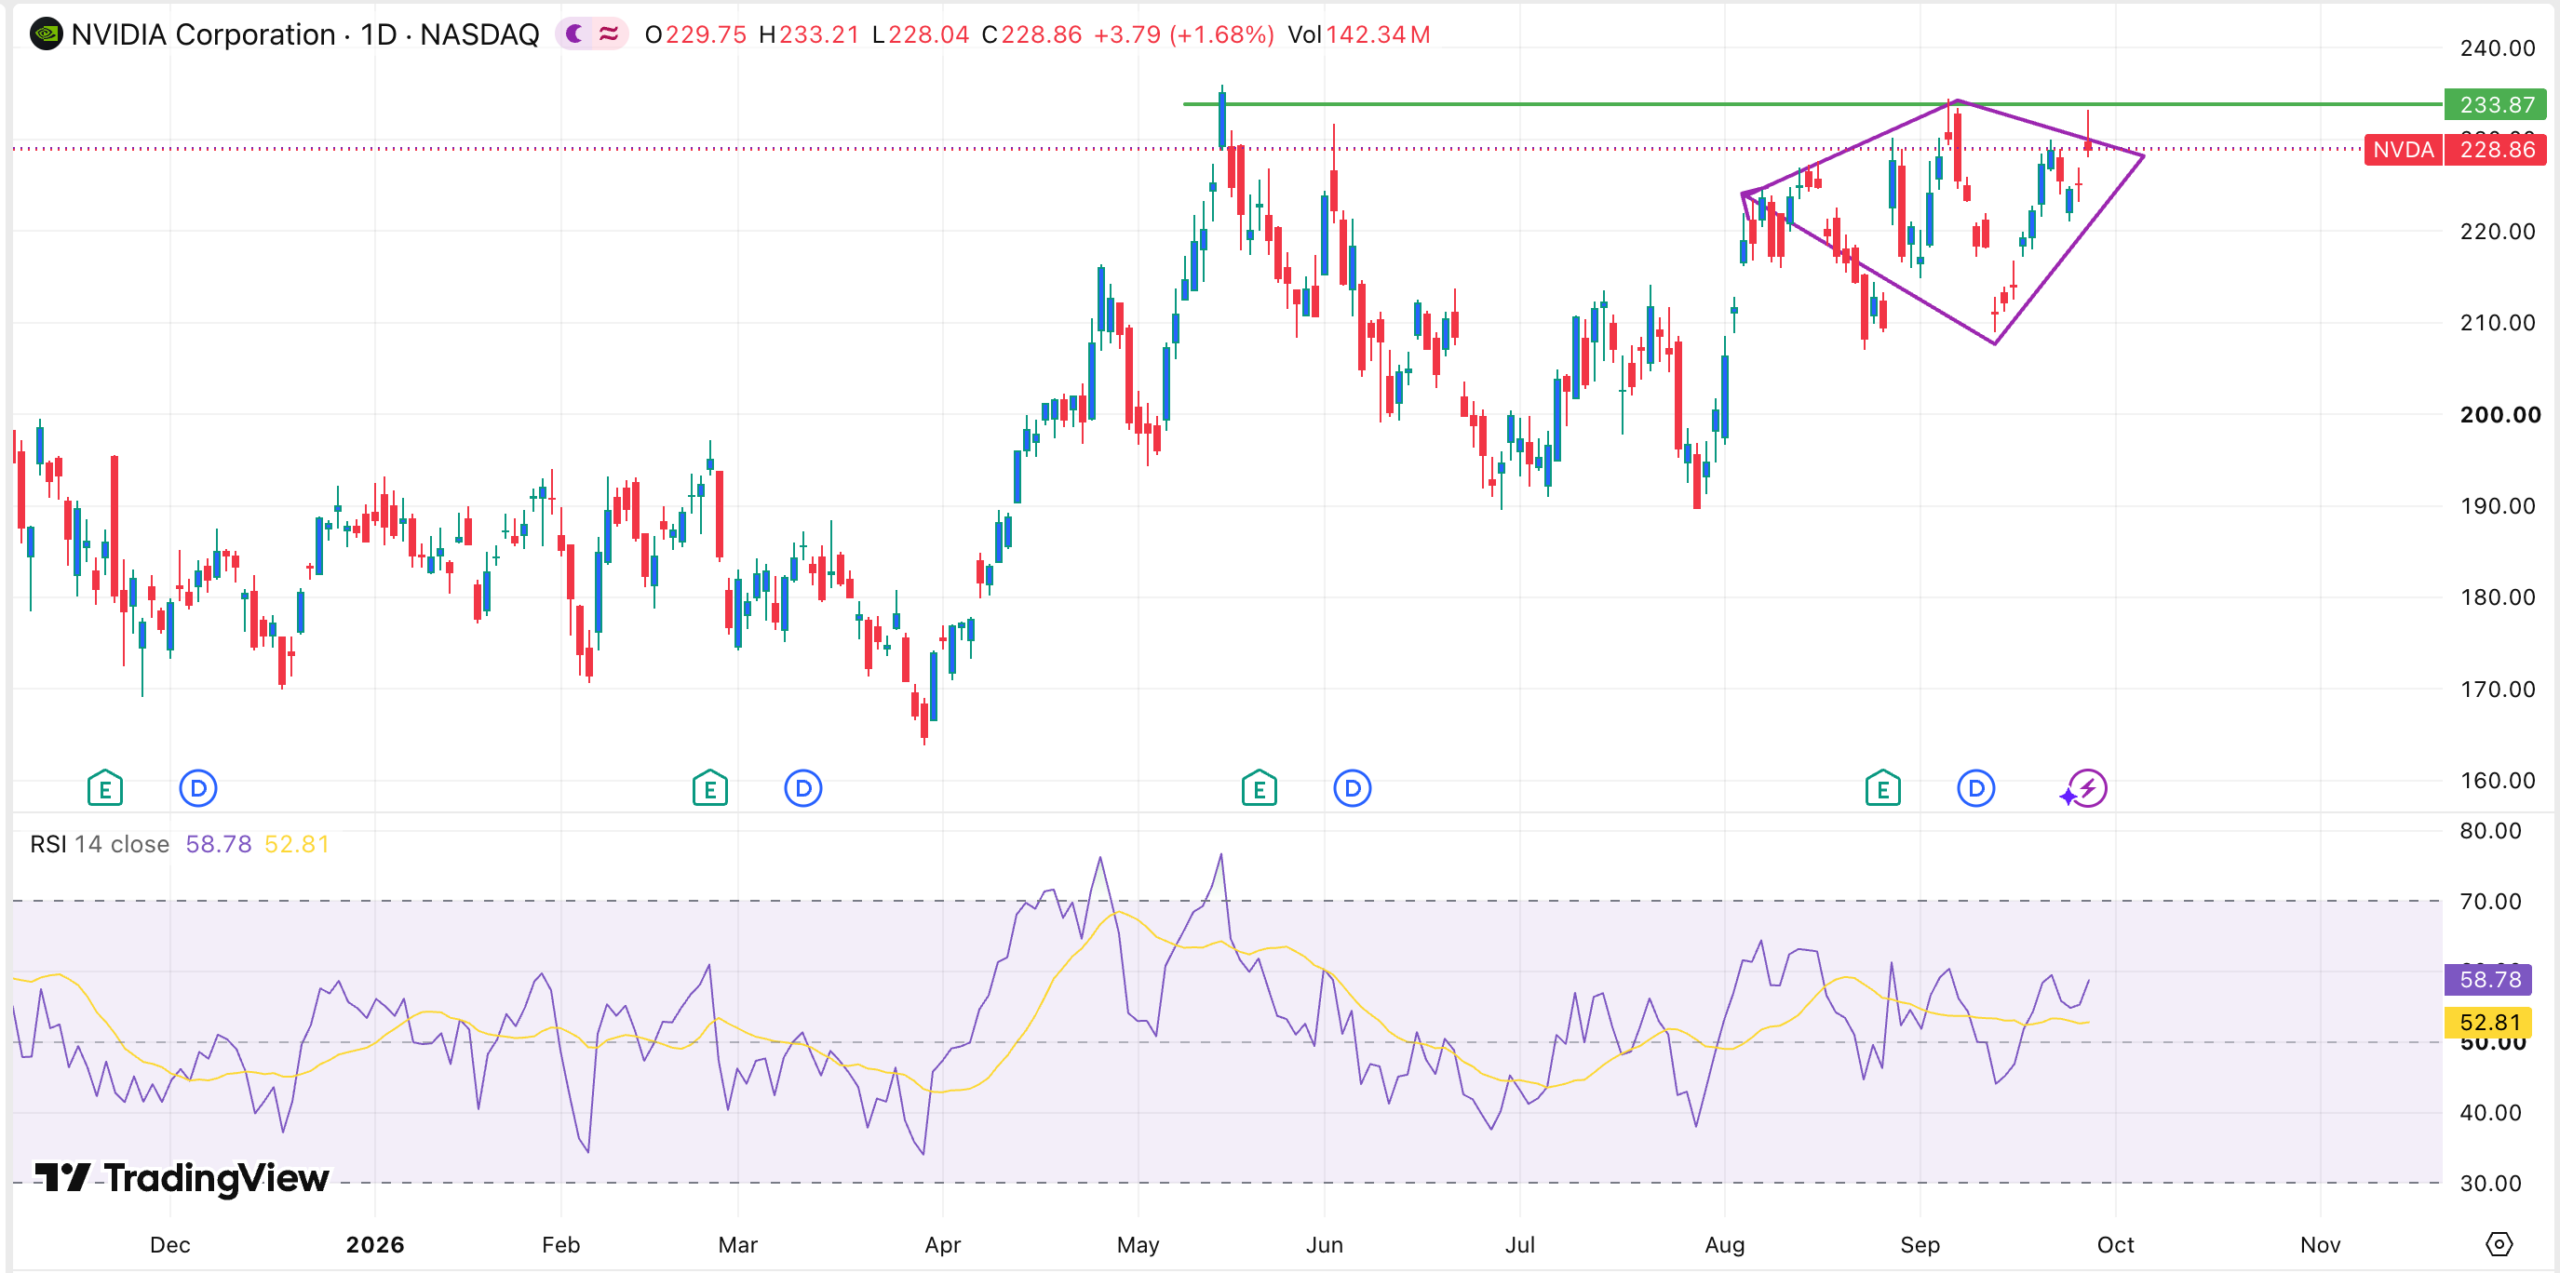
Task: Open the June dividend D marker
Action: click(x=1352, y=789)
